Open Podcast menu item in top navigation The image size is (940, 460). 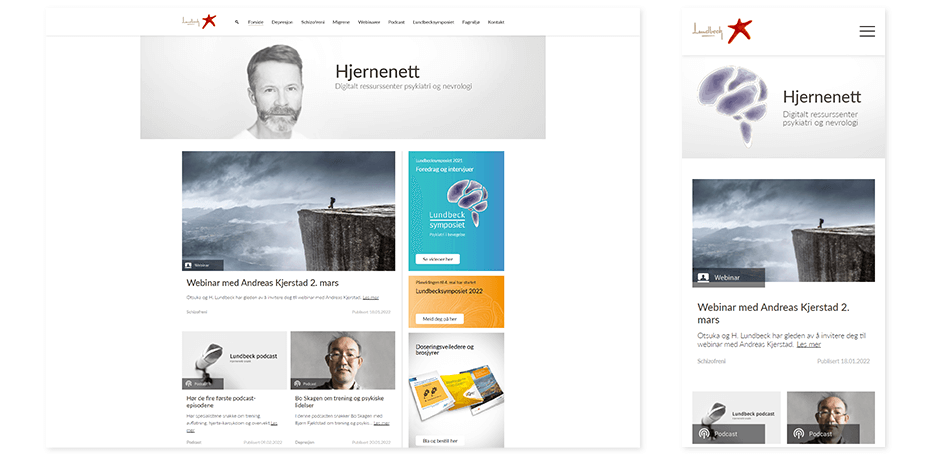click(396, 22)
